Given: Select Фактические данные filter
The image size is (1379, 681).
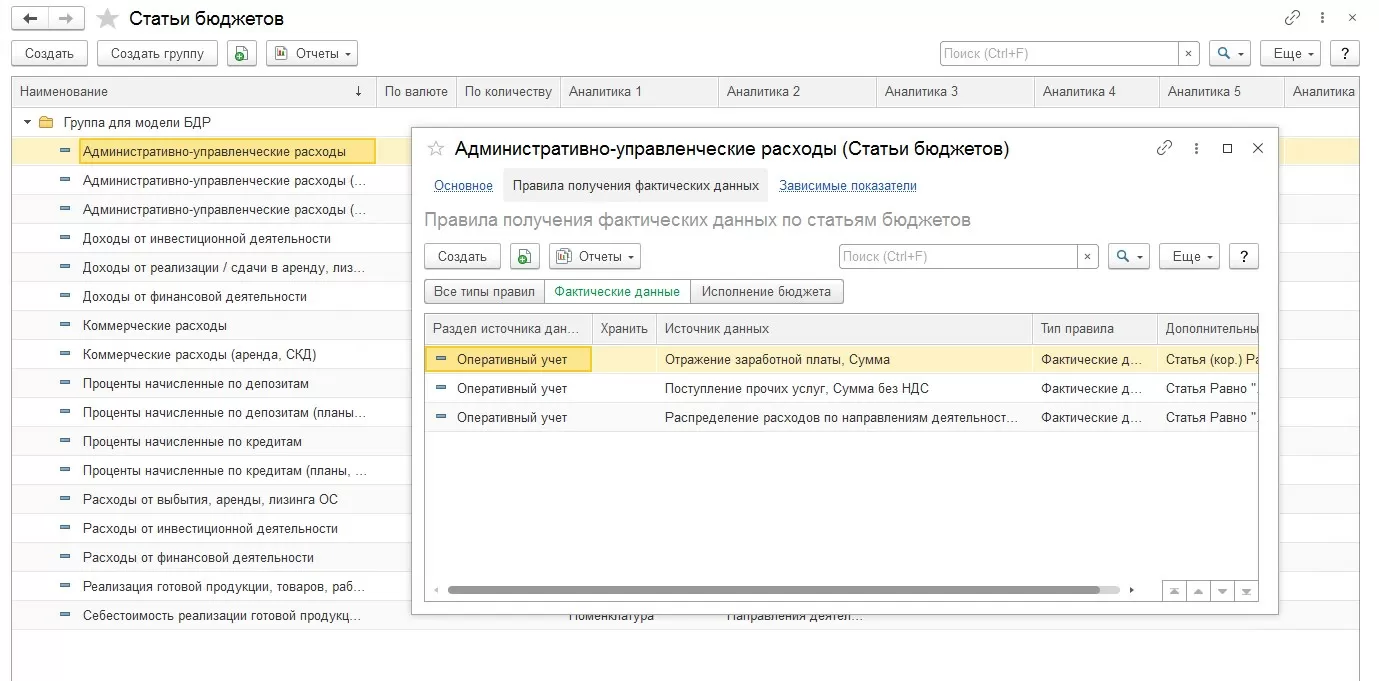Looking at the screenshot, I should 617,292.
